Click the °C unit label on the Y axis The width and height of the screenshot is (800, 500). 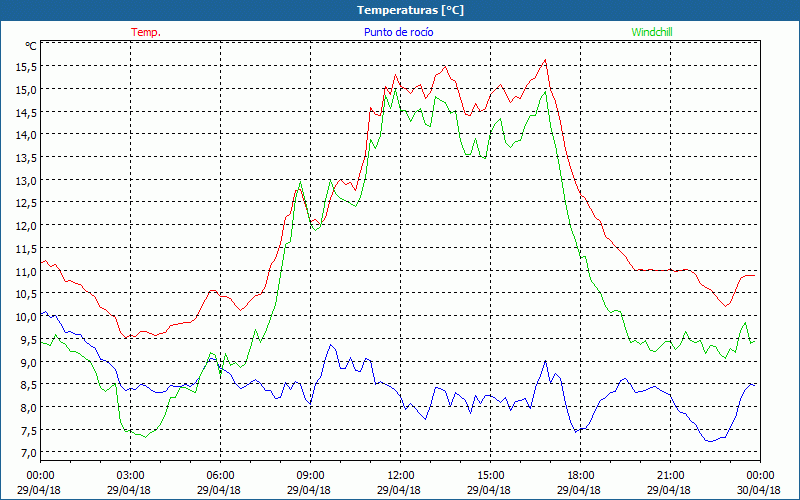pyautogui.click(x=31, y=46)
